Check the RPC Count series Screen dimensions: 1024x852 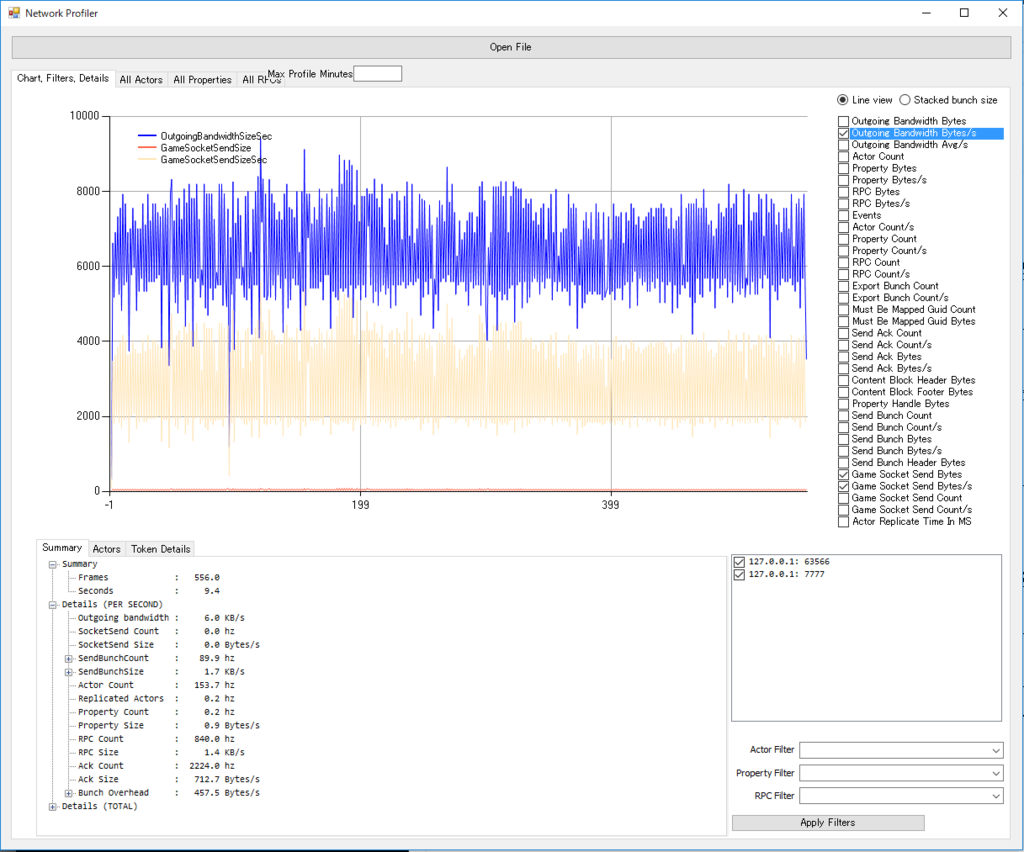click(844, 262)
